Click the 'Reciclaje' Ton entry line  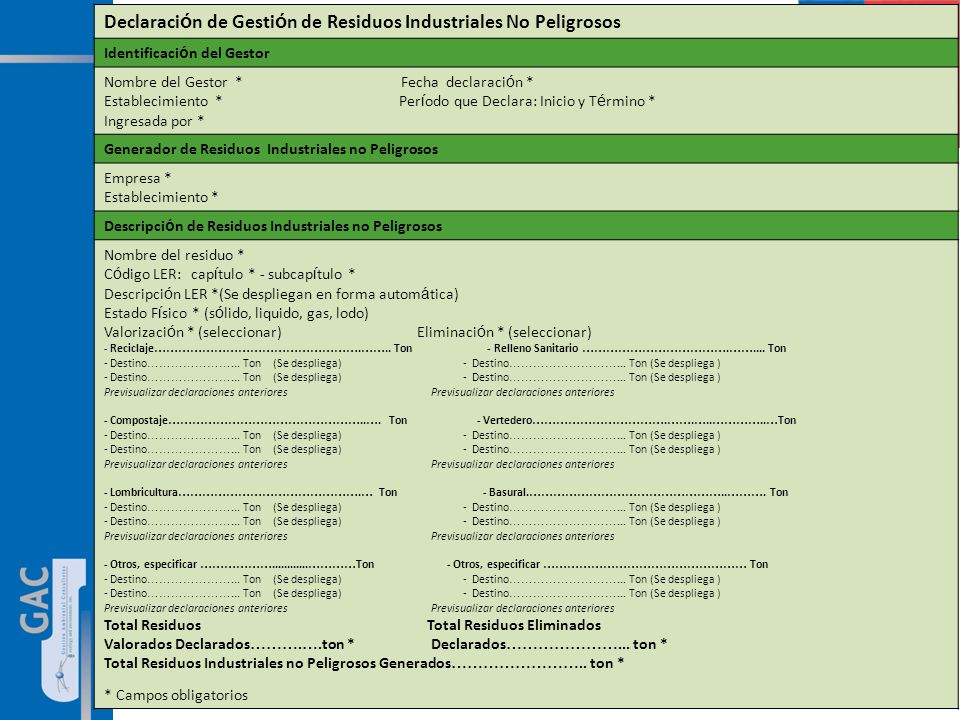pos(258,348)
